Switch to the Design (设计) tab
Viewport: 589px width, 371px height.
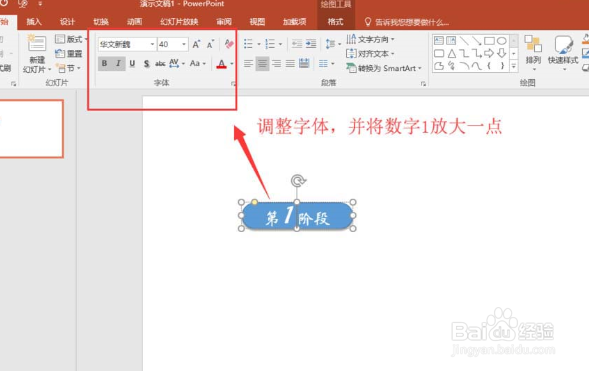click(x=67, y=22)
